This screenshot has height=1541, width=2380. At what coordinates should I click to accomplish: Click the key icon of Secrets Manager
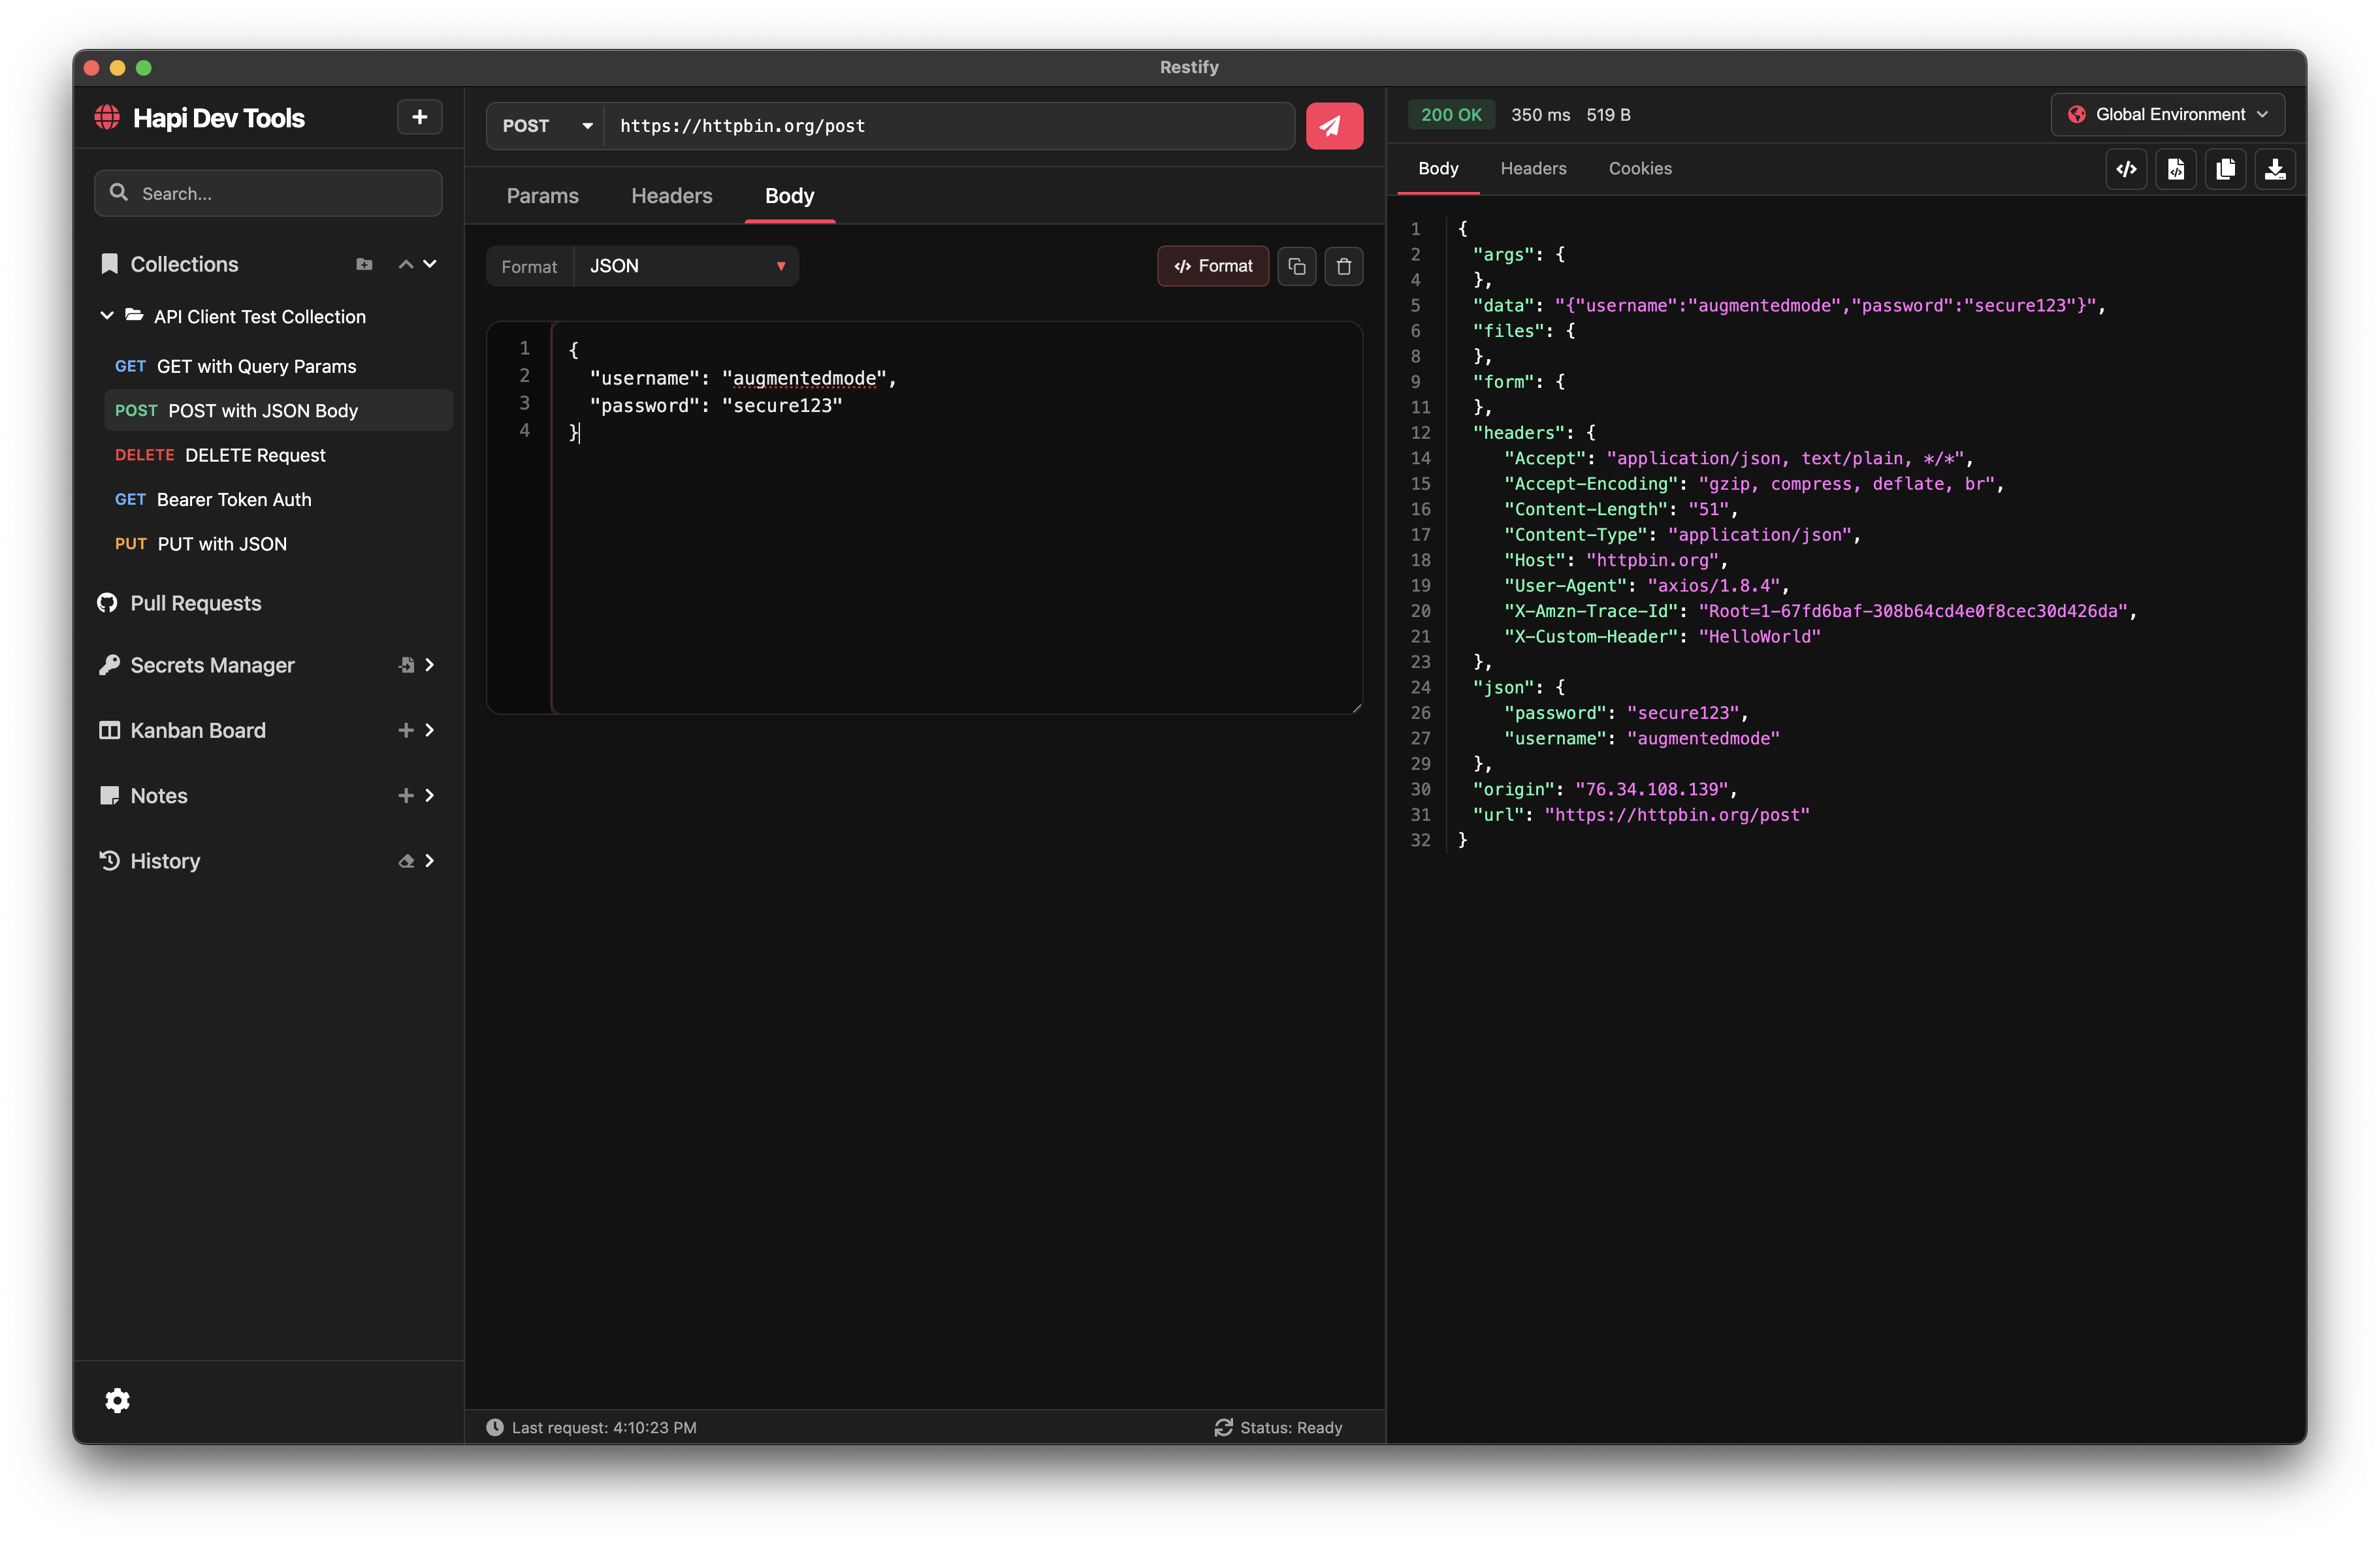click(109, 665)
